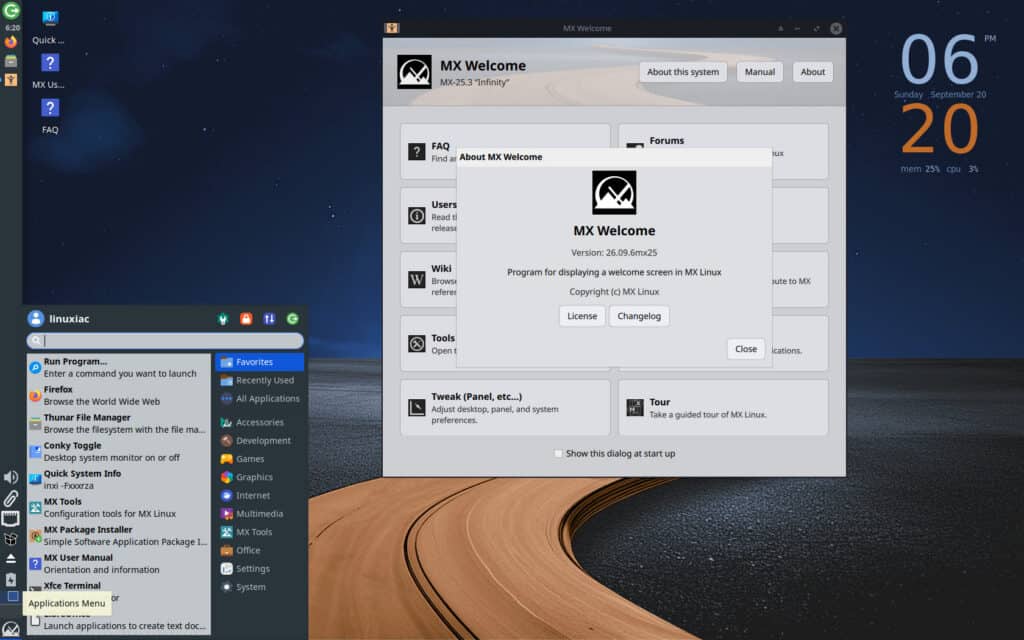This screenshot has height=640, width=1024.
Task: Open the file manager launcher in the left panel
Action: 10,61
